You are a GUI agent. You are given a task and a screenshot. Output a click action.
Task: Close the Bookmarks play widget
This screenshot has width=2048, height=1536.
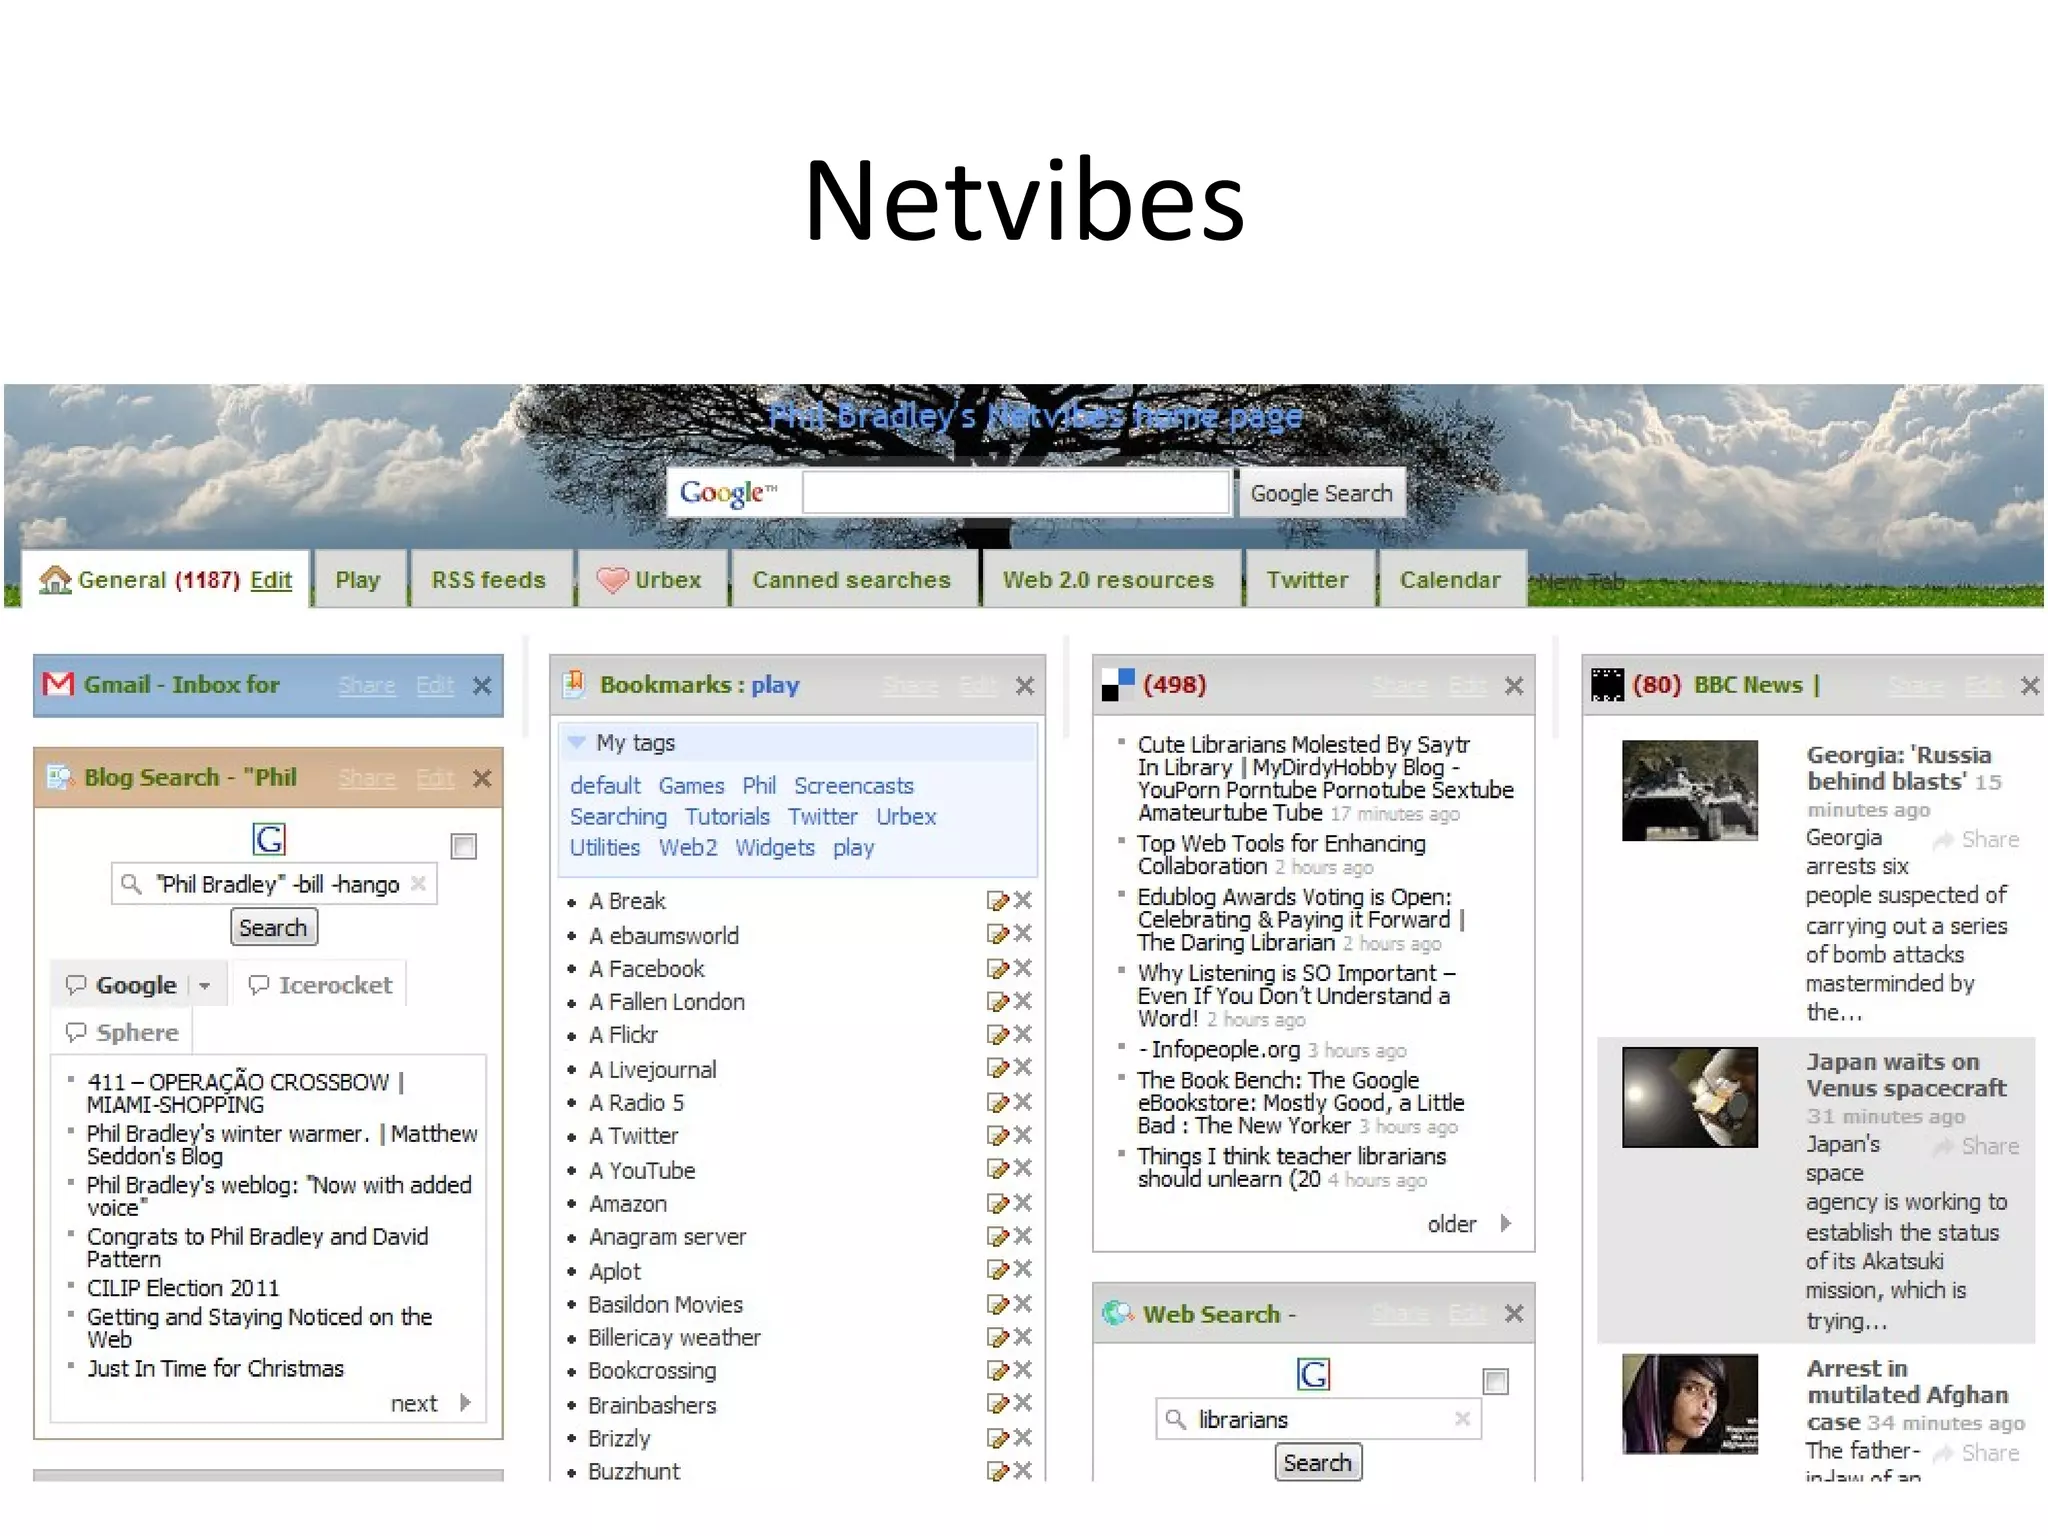[x=1025, y=686]
